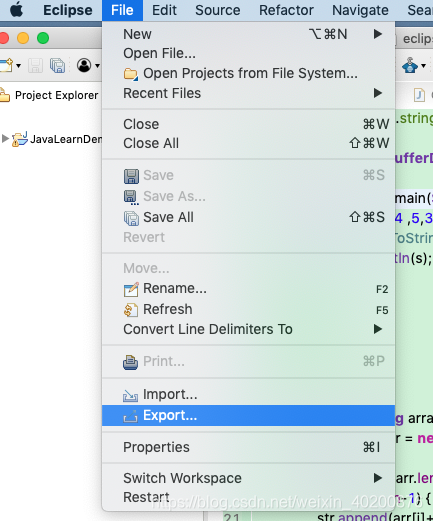Open the user profile dropdown arrow
433x521 pixels.
click(97, 66)
